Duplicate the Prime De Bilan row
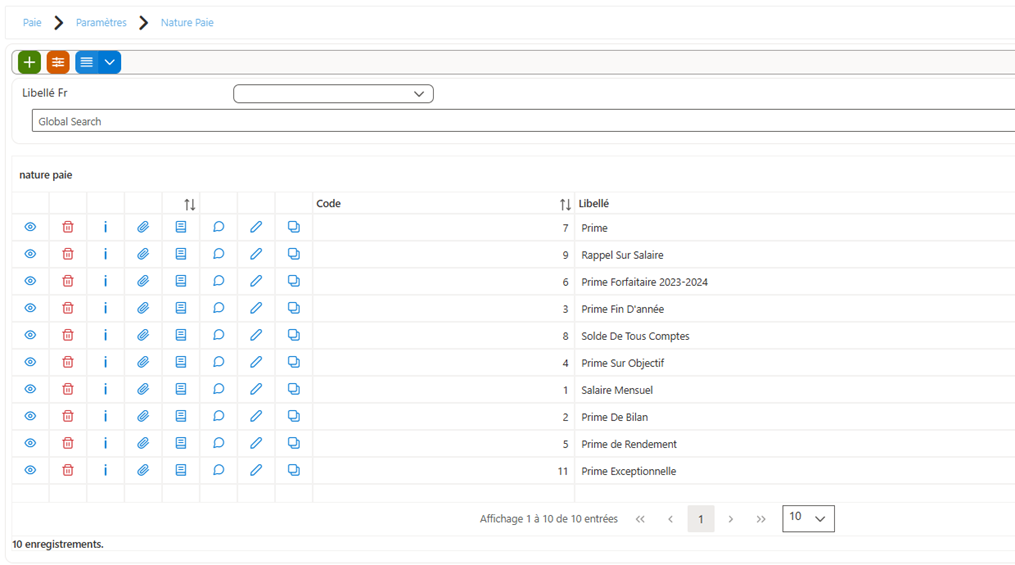 [294, 416]
